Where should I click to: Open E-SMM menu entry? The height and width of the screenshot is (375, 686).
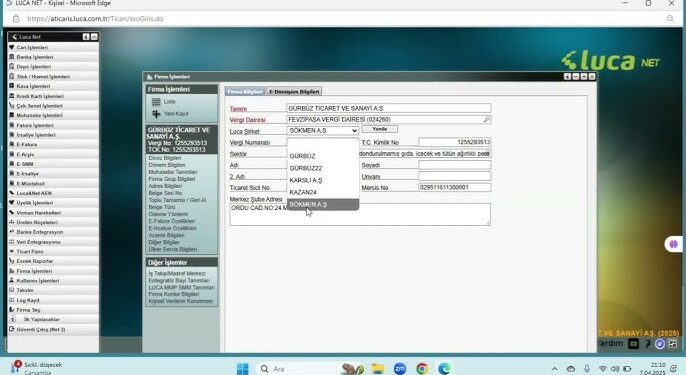click(x=53, y=164)
